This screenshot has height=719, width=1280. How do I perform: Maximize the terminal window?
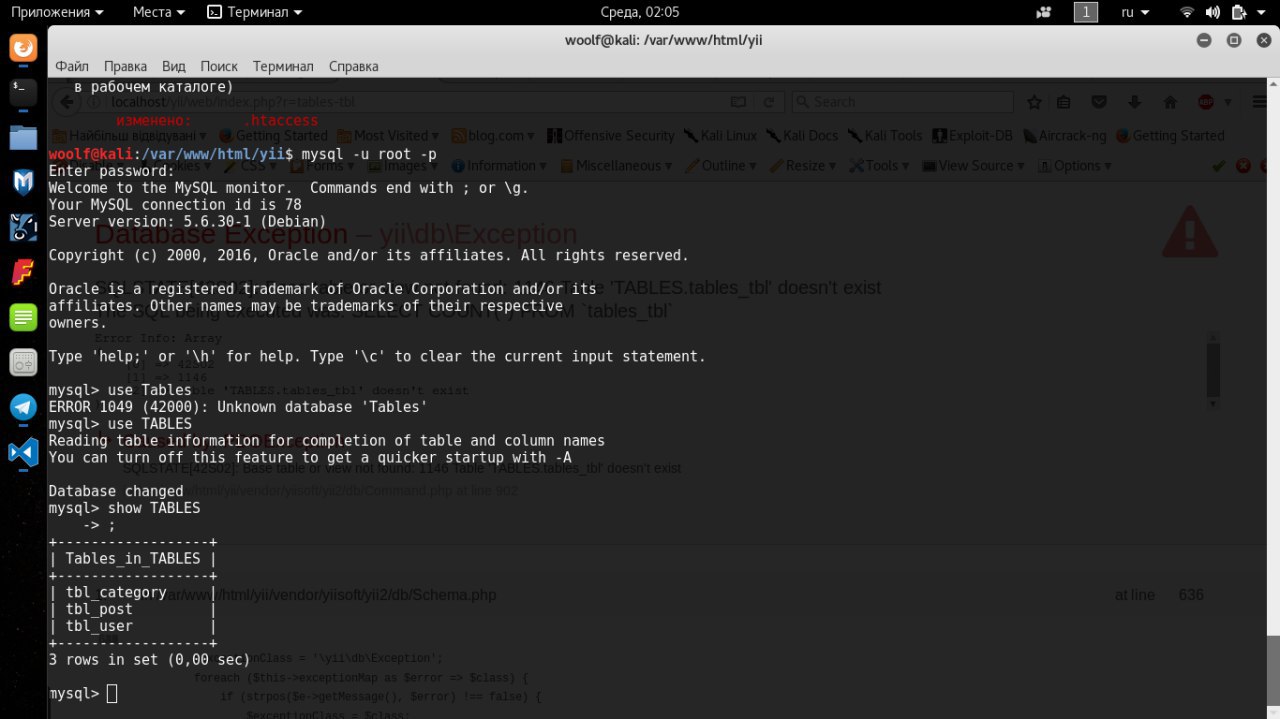coord(1234,40)
